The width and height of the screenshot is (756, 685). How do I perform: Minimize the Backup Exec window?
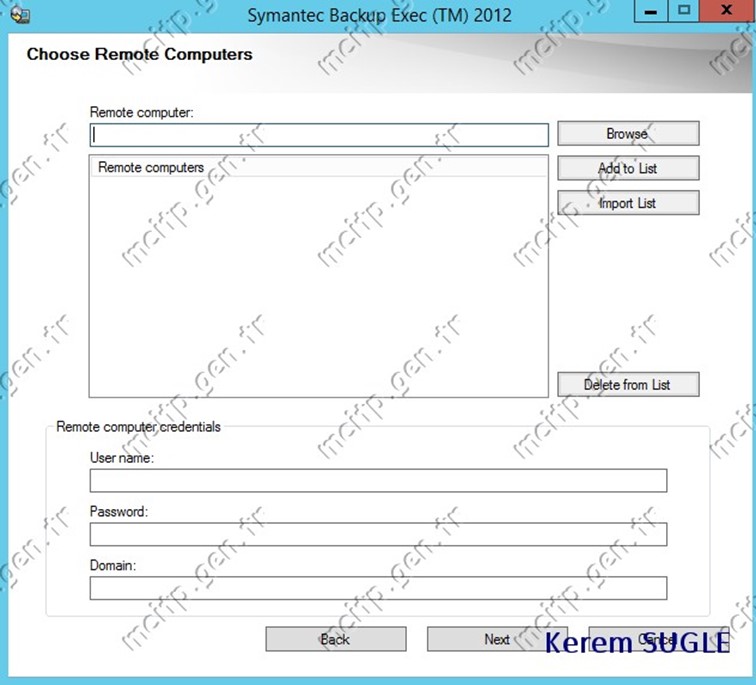651,11
